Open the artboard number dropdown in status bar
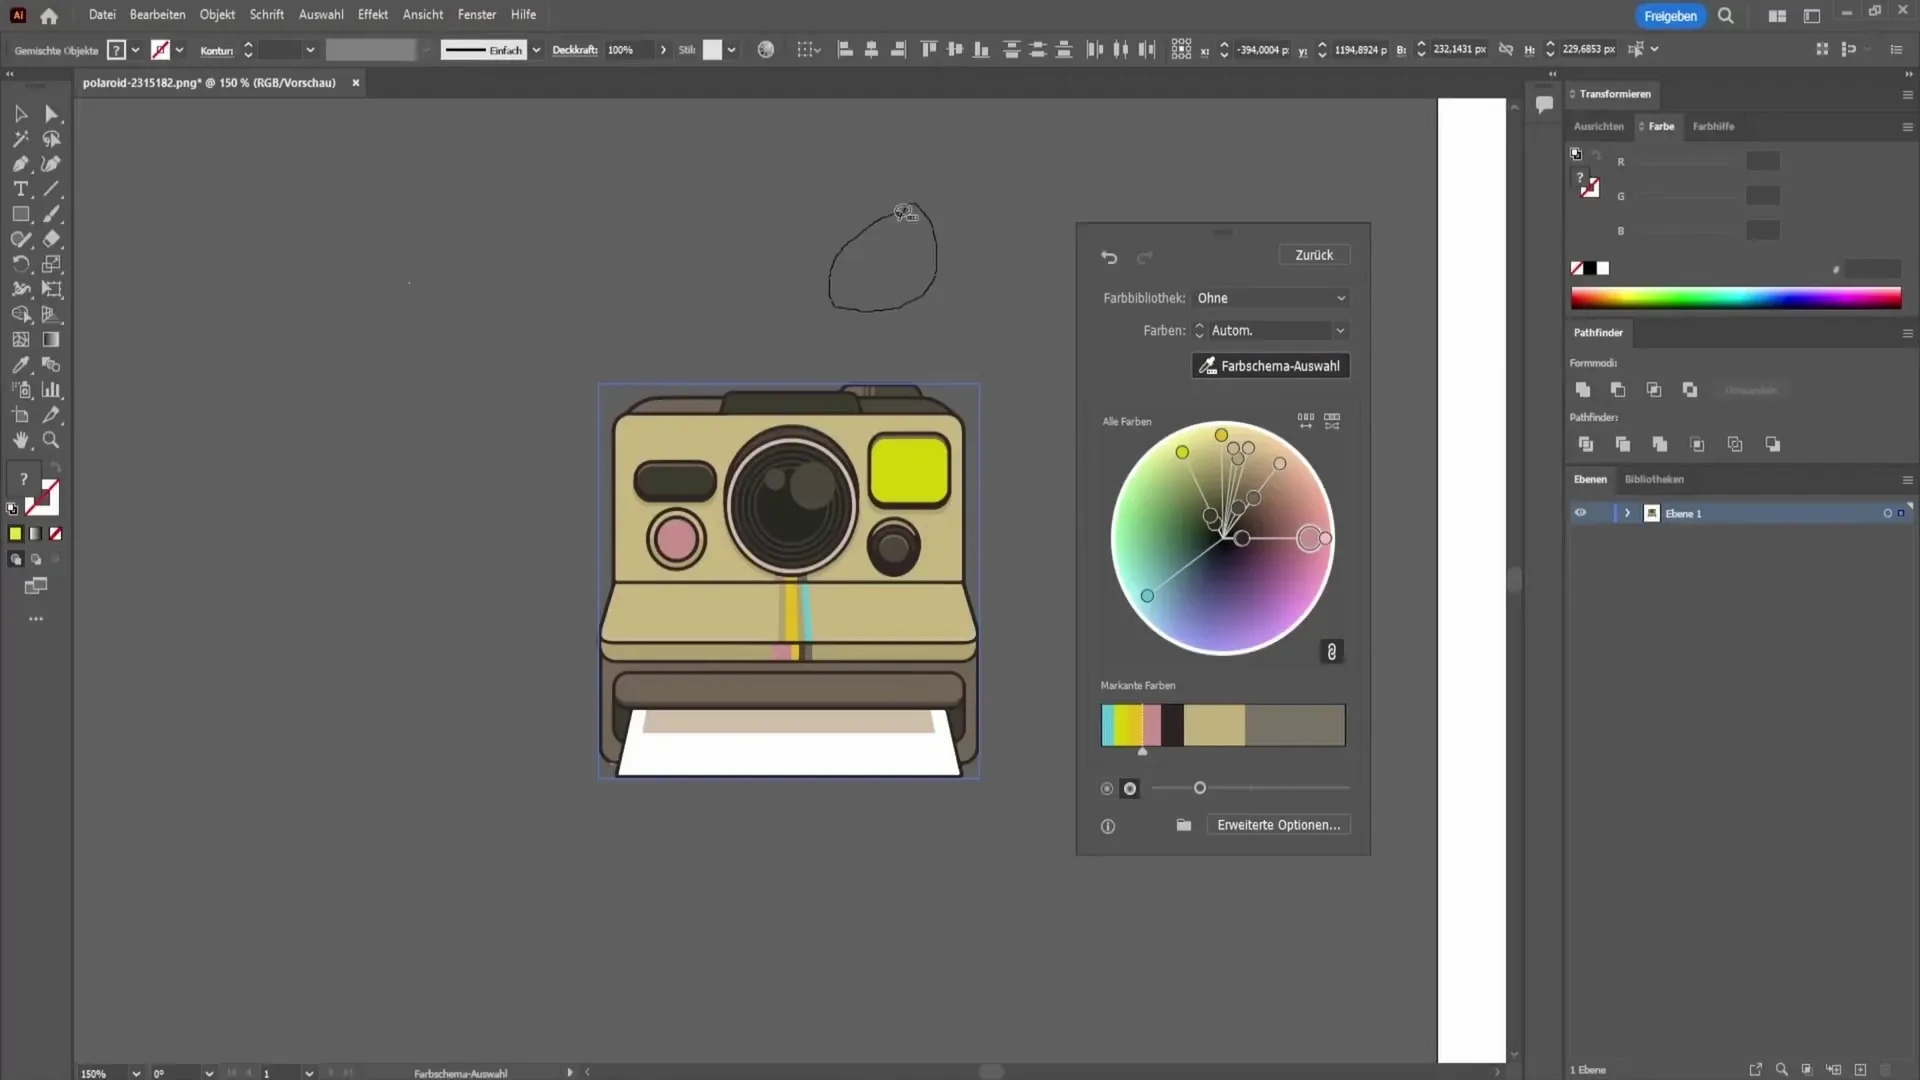The height and width of the screenshot is (1080, 1920). [309, 1073]
